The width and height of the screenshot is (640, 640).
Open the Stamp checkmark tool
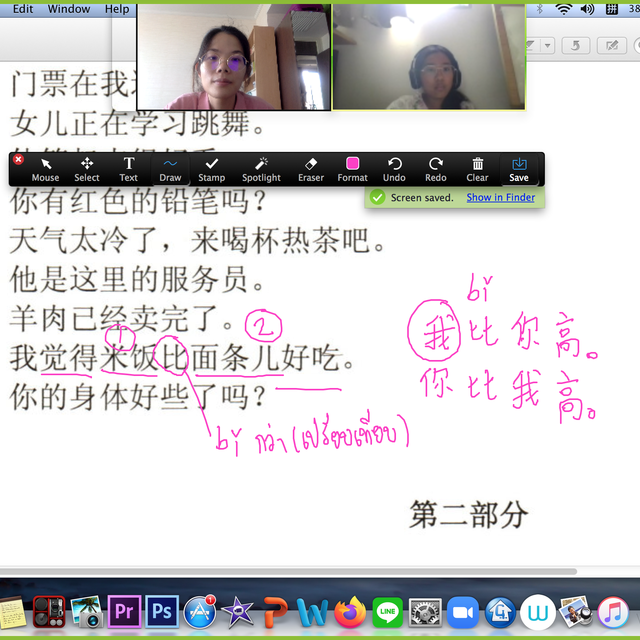tap(212, 168)
